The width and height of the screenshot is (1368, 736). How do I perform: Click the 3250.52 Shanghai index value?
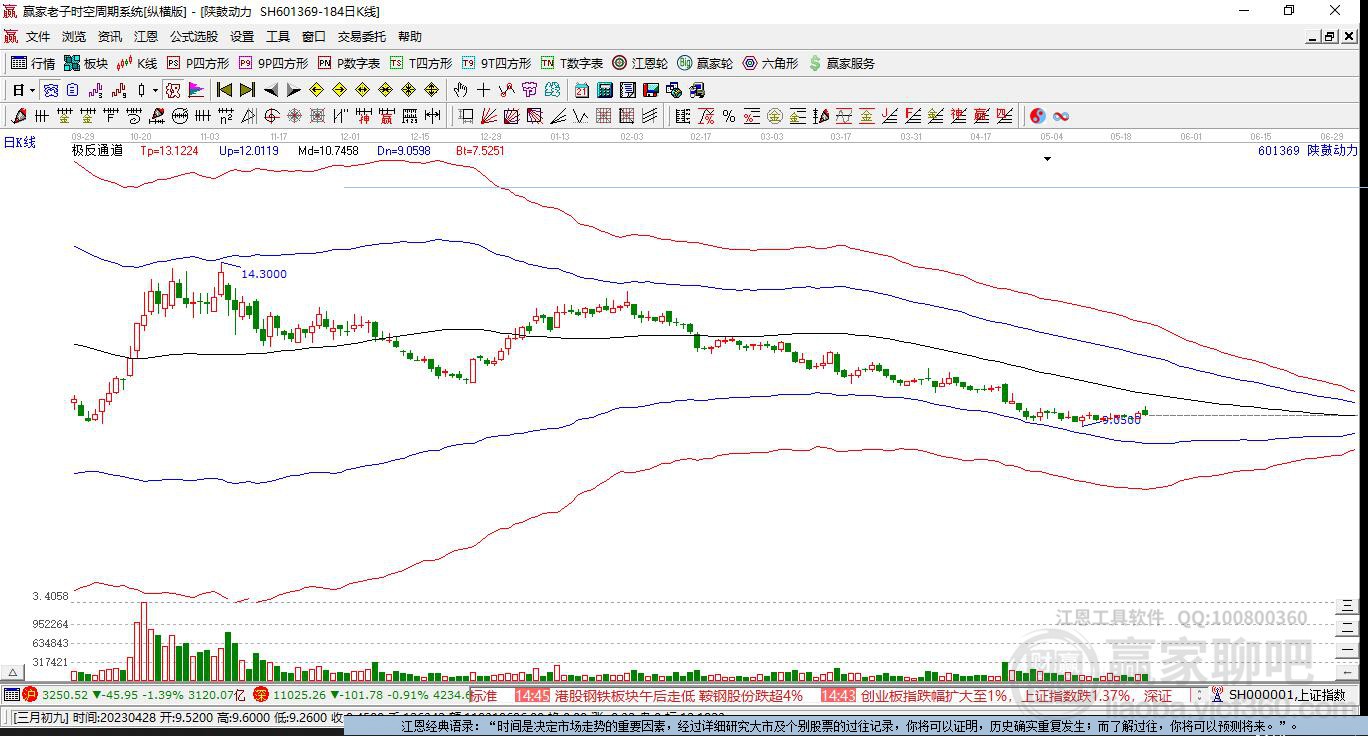[64, 695]
